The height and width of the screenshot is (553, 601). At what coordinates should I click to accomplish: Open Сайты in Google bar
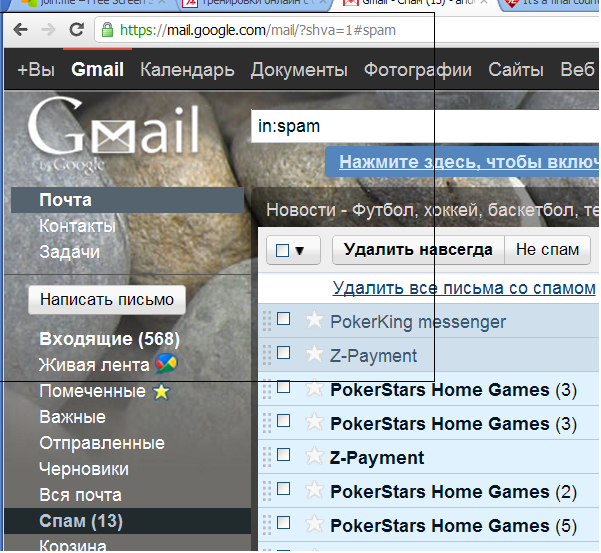tap(516, 70)
